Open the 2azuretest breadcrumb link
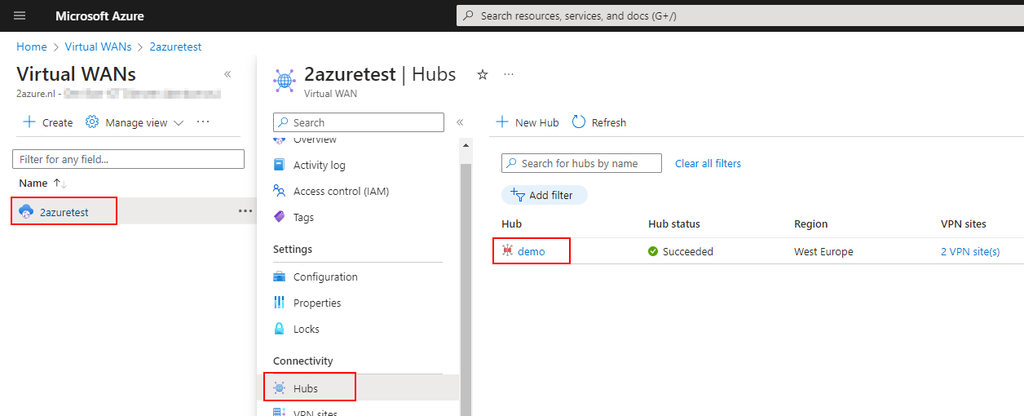The image size is (1024, 416). (x=175, y=47)
